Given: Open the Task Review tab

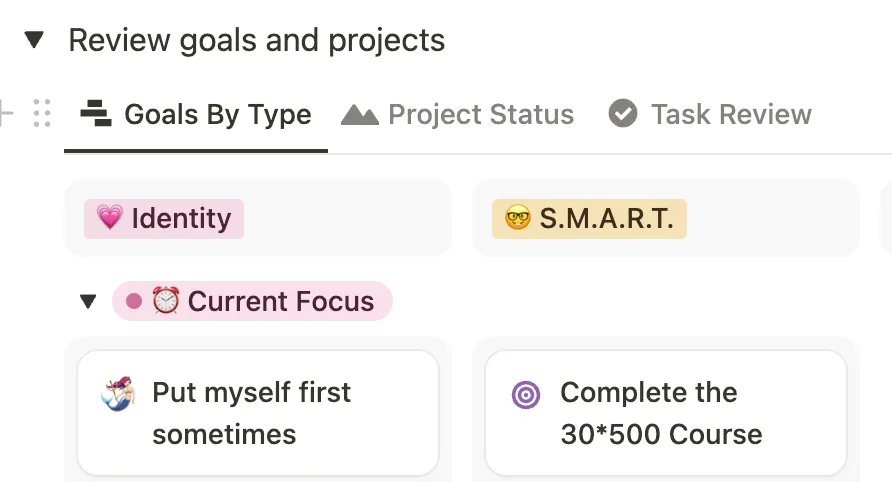Looking at the screenshot, I should [x=730, y=115].
